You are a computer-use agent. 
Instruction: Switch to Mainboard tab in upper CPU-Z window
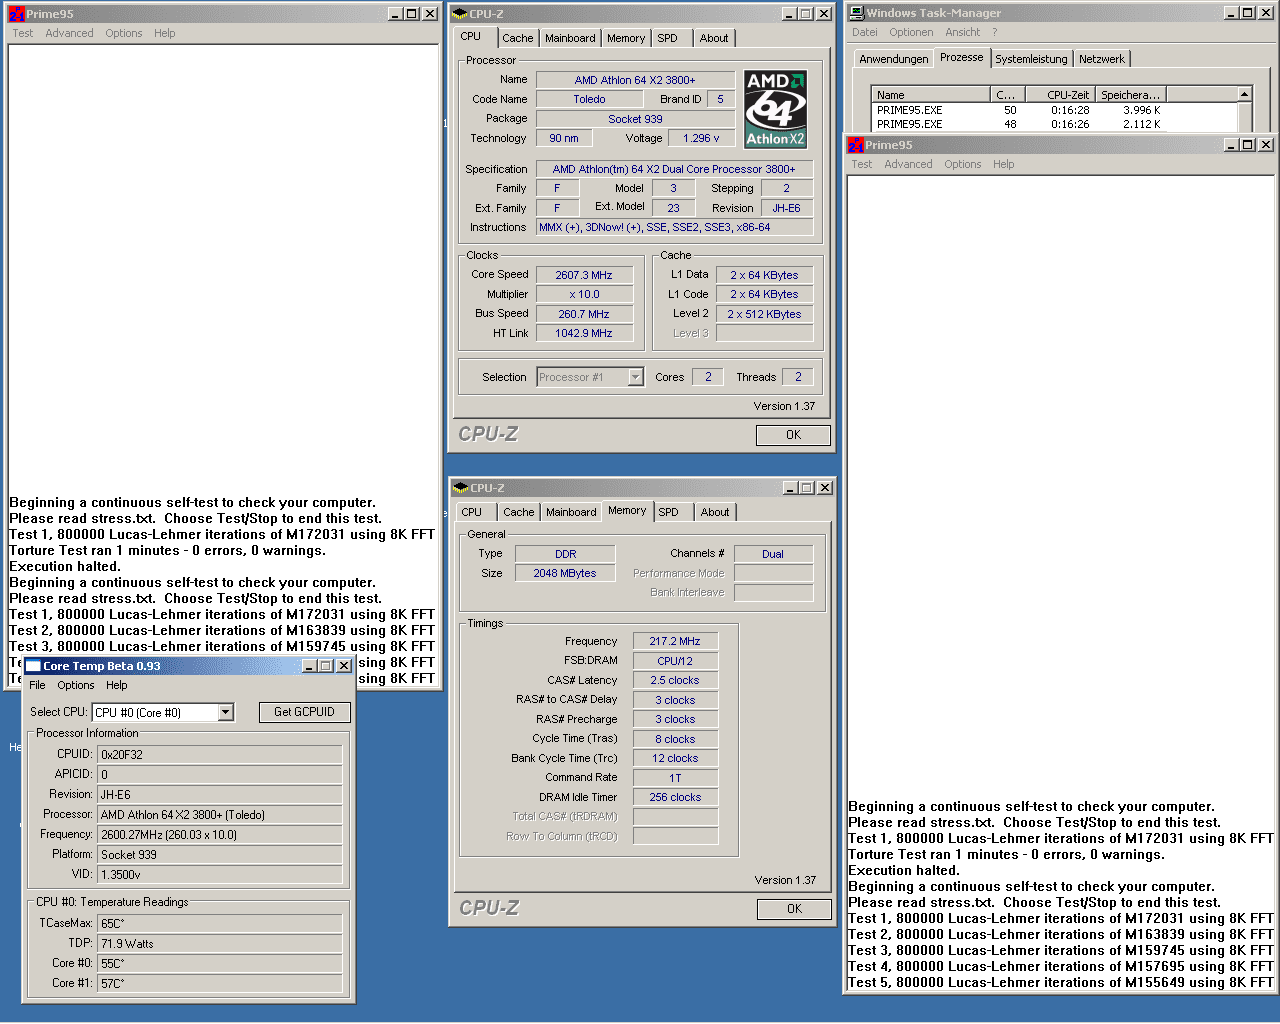pyautogui.click(x=570, y=38)
